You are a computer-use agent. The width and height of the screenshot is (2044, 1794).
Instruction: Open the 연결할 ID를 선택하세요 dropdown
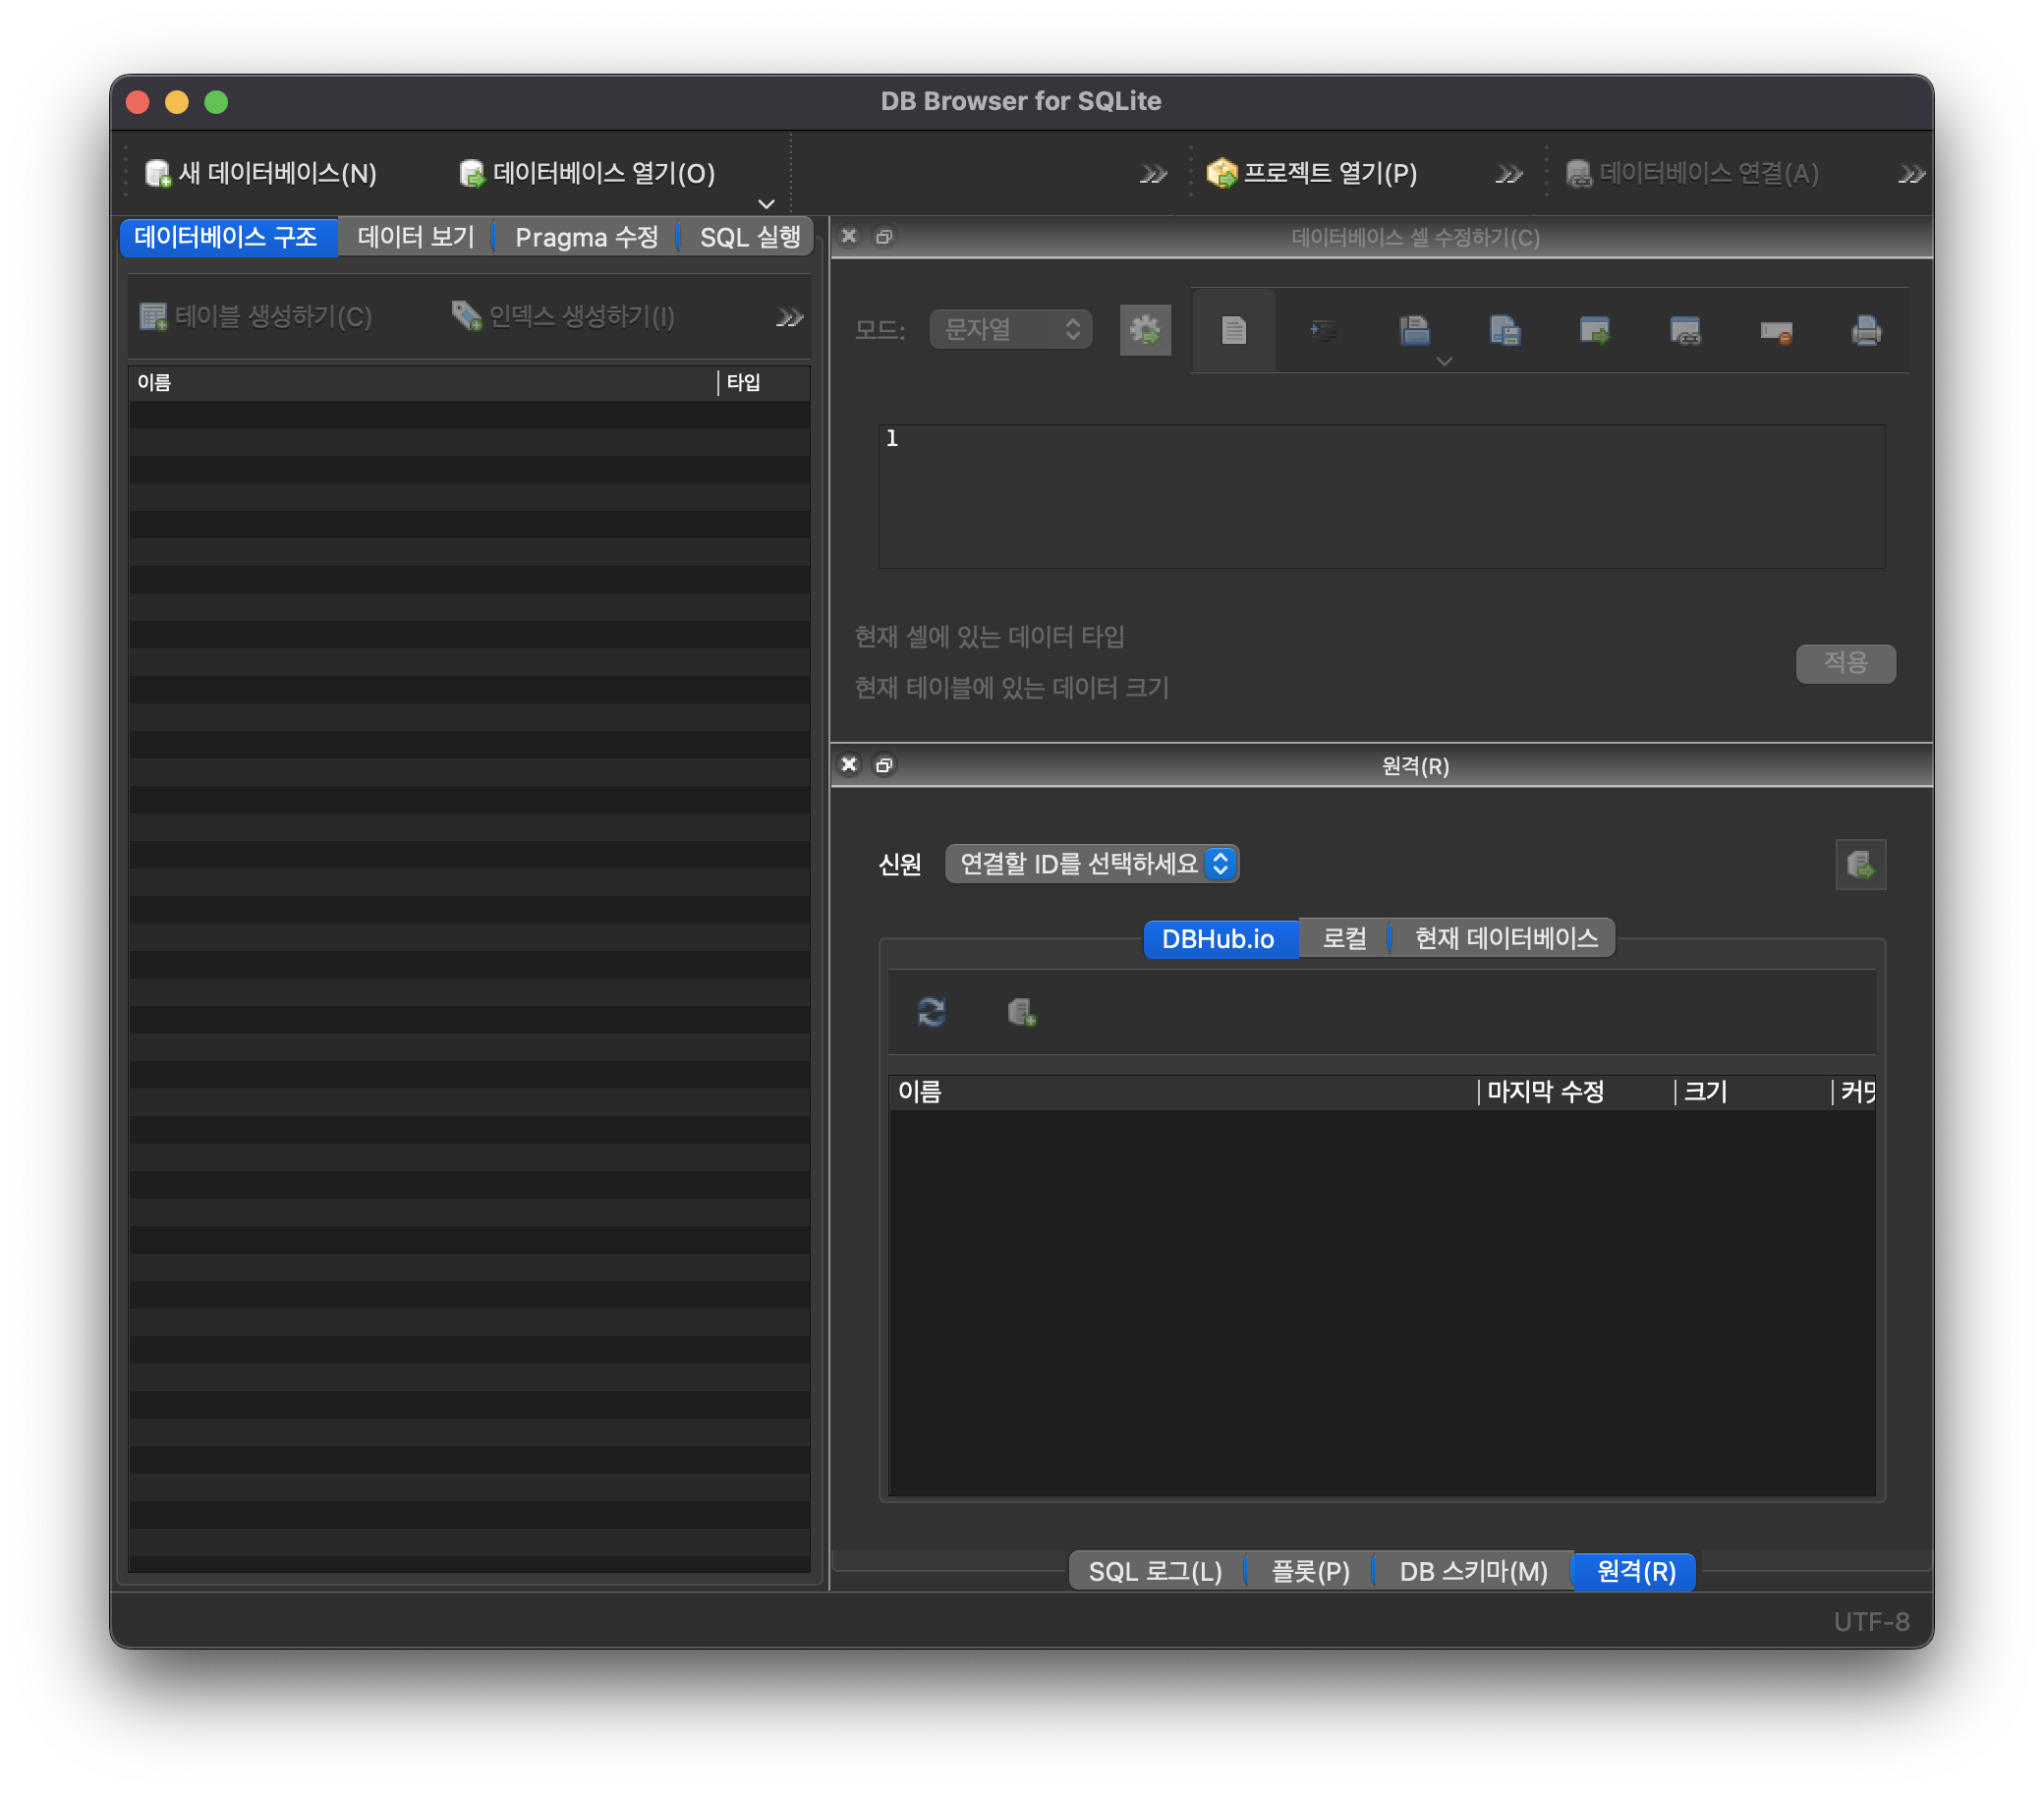coord(1091,864)
